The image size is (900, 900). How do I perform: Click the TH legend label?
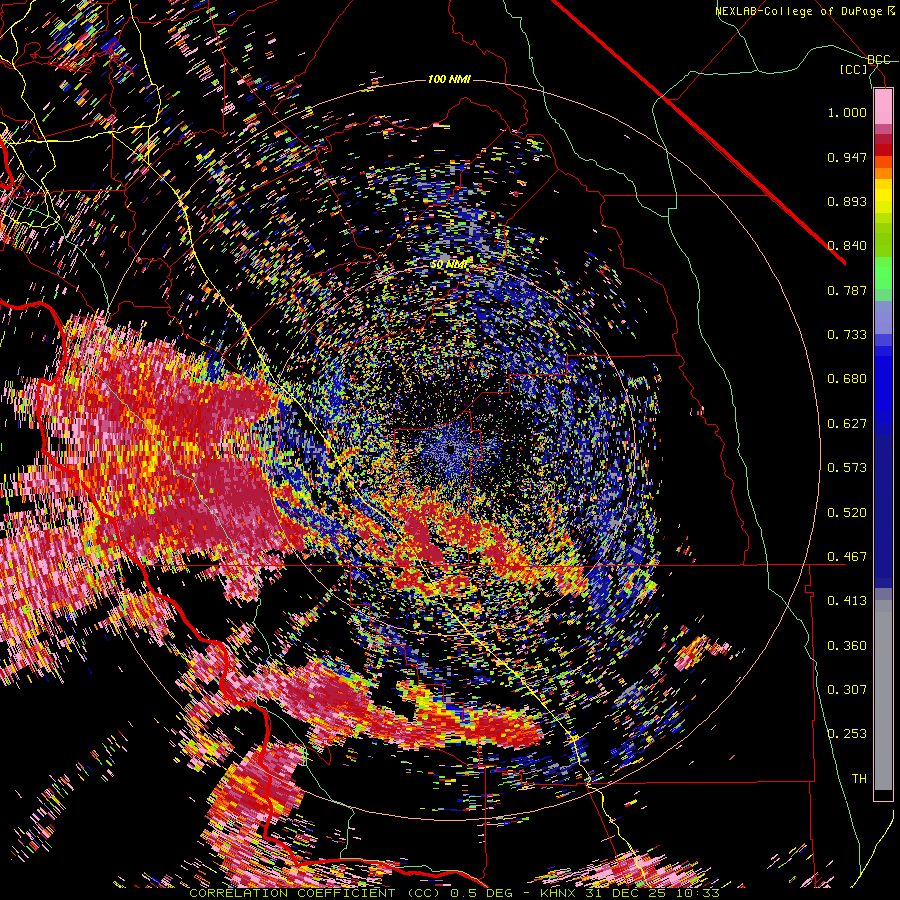859,779
